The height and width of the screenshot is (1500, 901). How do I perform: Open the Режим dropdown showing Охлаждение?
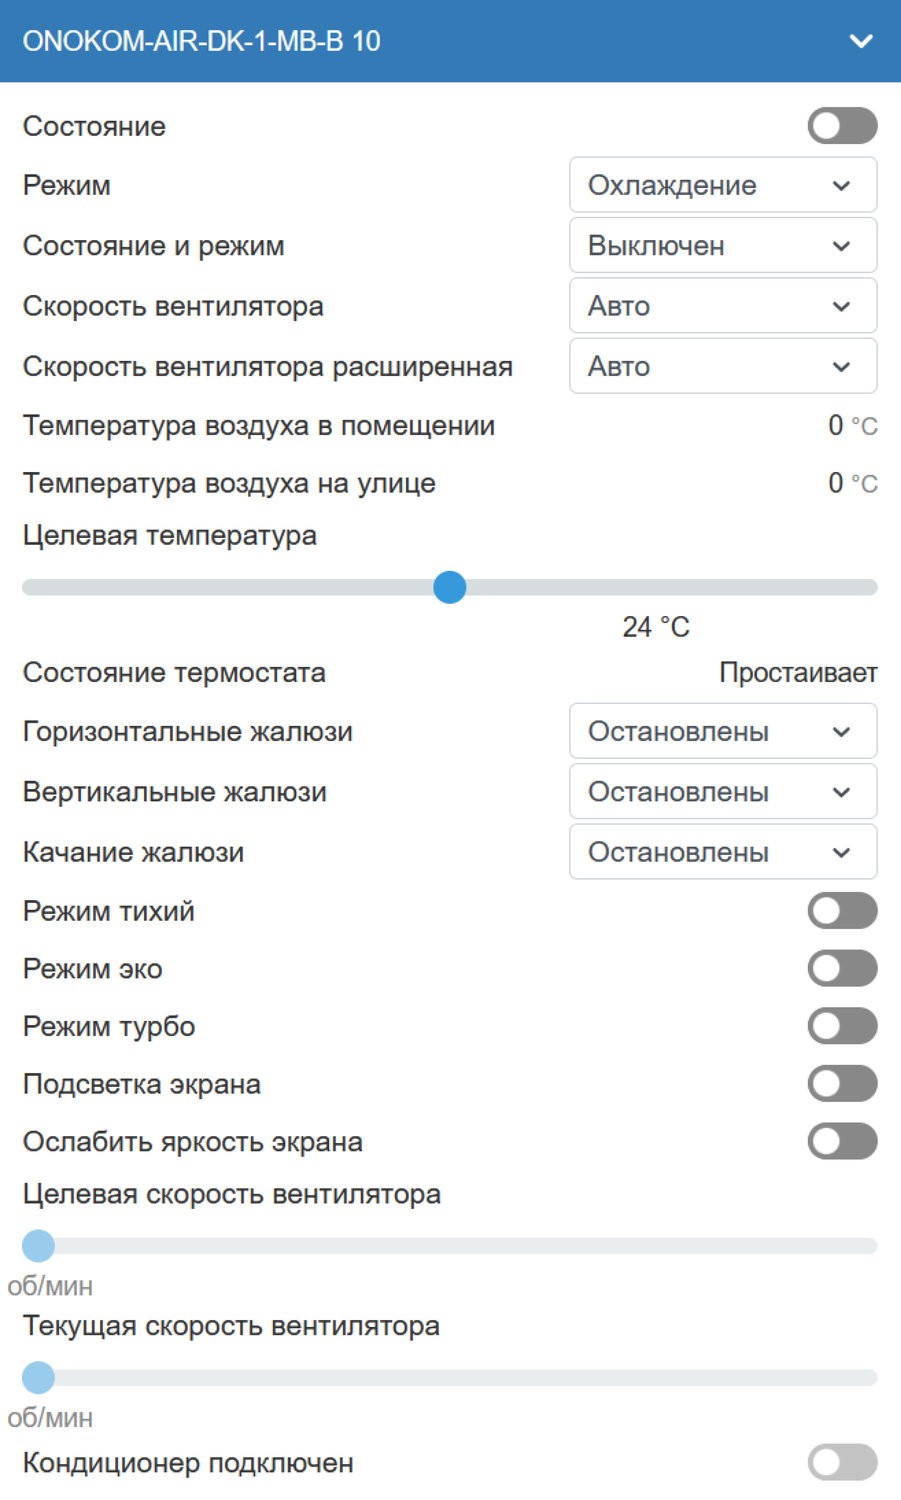click(722, 185)
